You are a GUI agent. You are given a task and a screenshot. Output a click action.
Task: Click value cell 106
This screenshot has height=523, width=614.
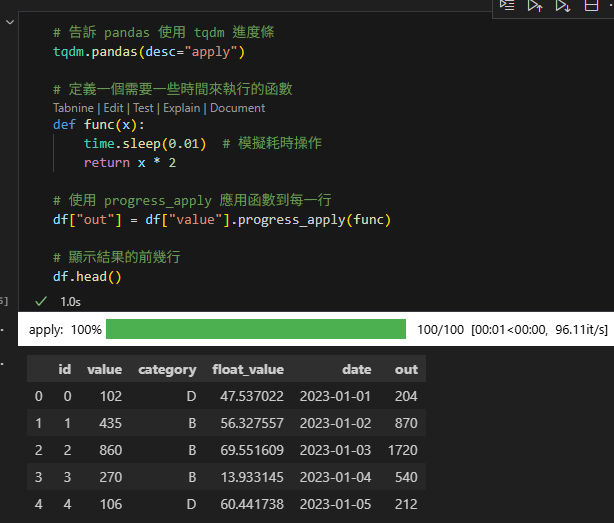pyautogui.click(x=111, y=504)
